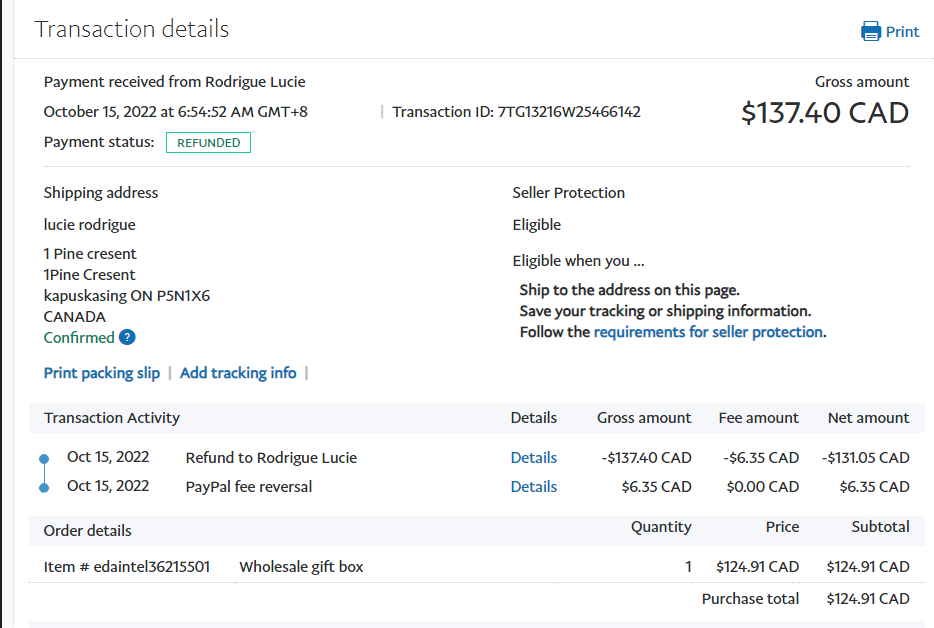This screenshot has width=934, height=628.
Task: Click the Transaction details heading
Action: tap(132, 29)
